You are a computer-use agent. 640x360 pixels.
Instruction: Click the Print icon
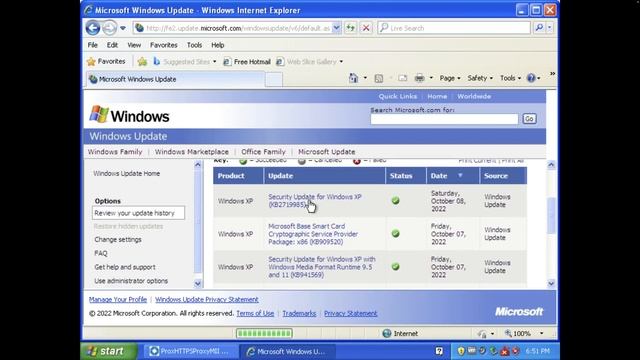[419, 78]
